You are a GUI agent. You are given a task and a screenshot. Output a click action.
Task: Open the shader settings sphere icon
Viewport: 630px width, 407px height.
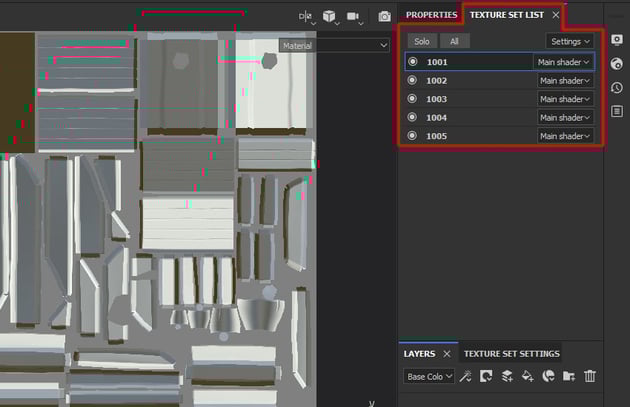[x=617, y=63]
